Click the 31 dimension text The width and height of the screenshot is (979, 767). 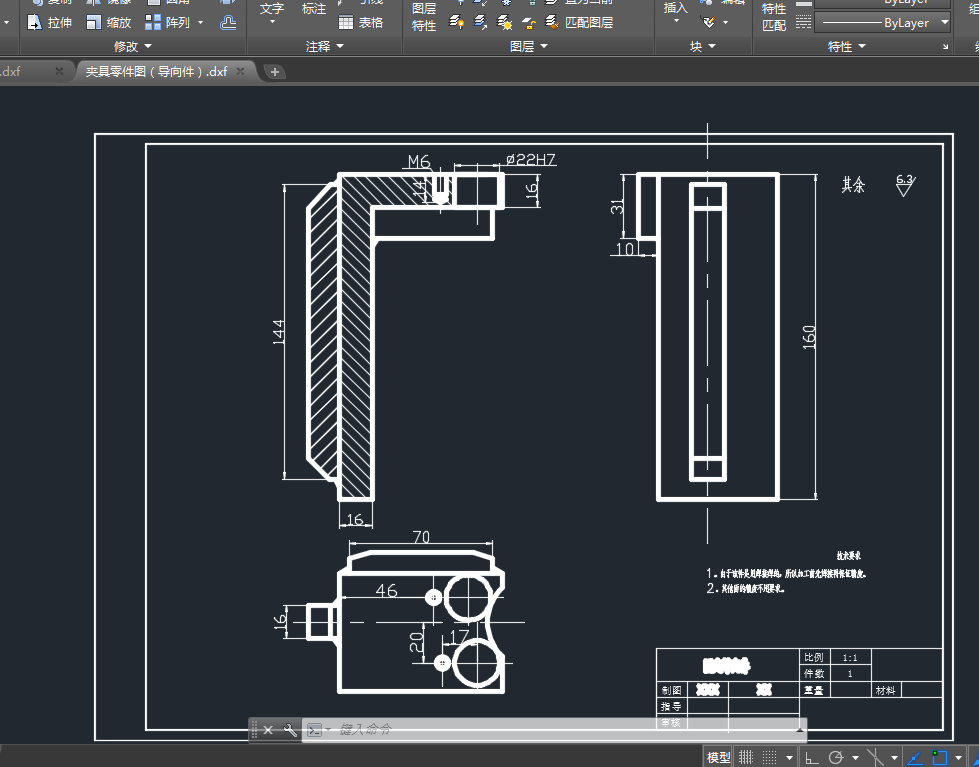click(x=617, y=207)
